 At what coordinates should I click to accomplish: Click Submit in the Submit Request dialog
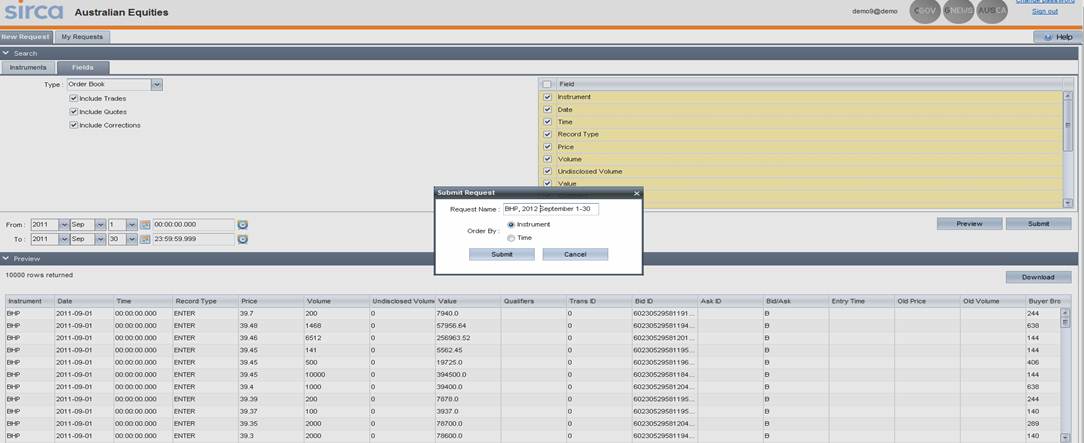502,254
